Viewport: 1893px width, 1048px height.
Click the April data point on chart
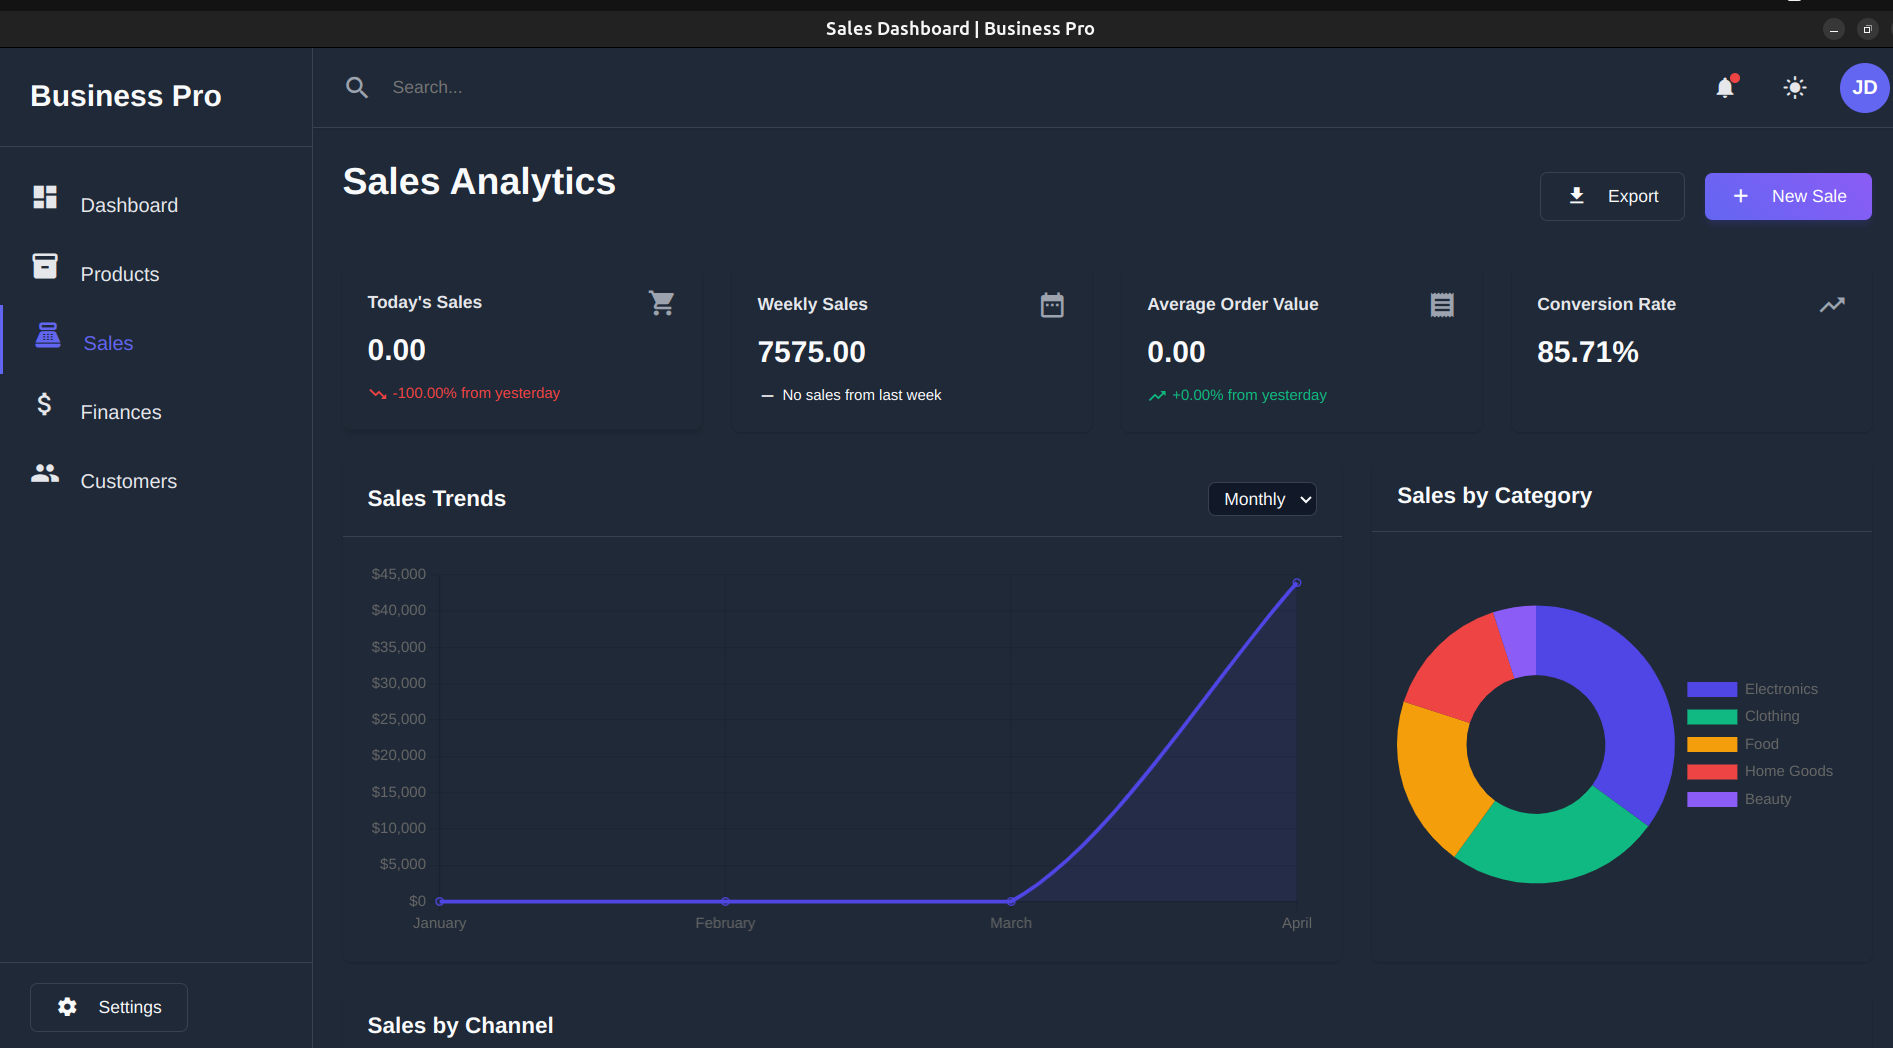1297,582
